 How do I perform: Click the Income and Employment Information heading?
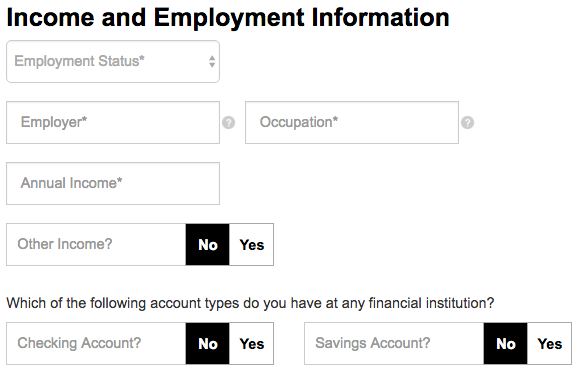228,18
